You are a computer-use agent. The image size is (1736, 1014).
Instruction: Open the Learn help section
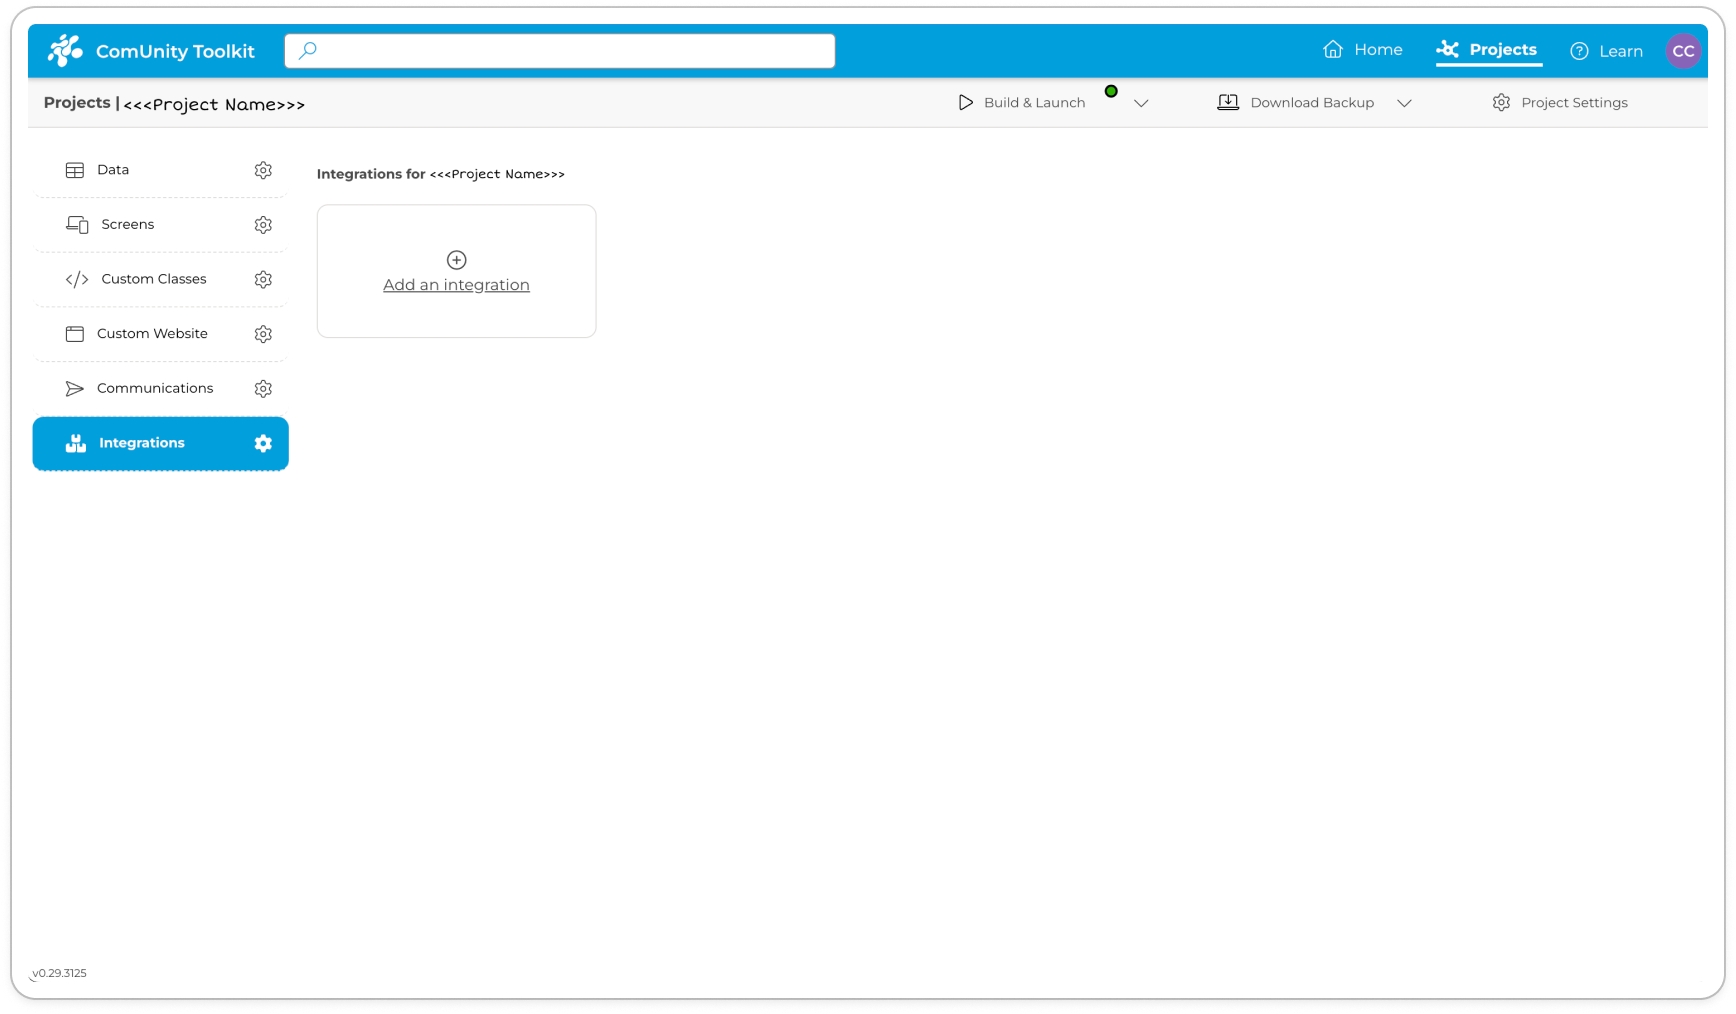tap(1607, 51)
